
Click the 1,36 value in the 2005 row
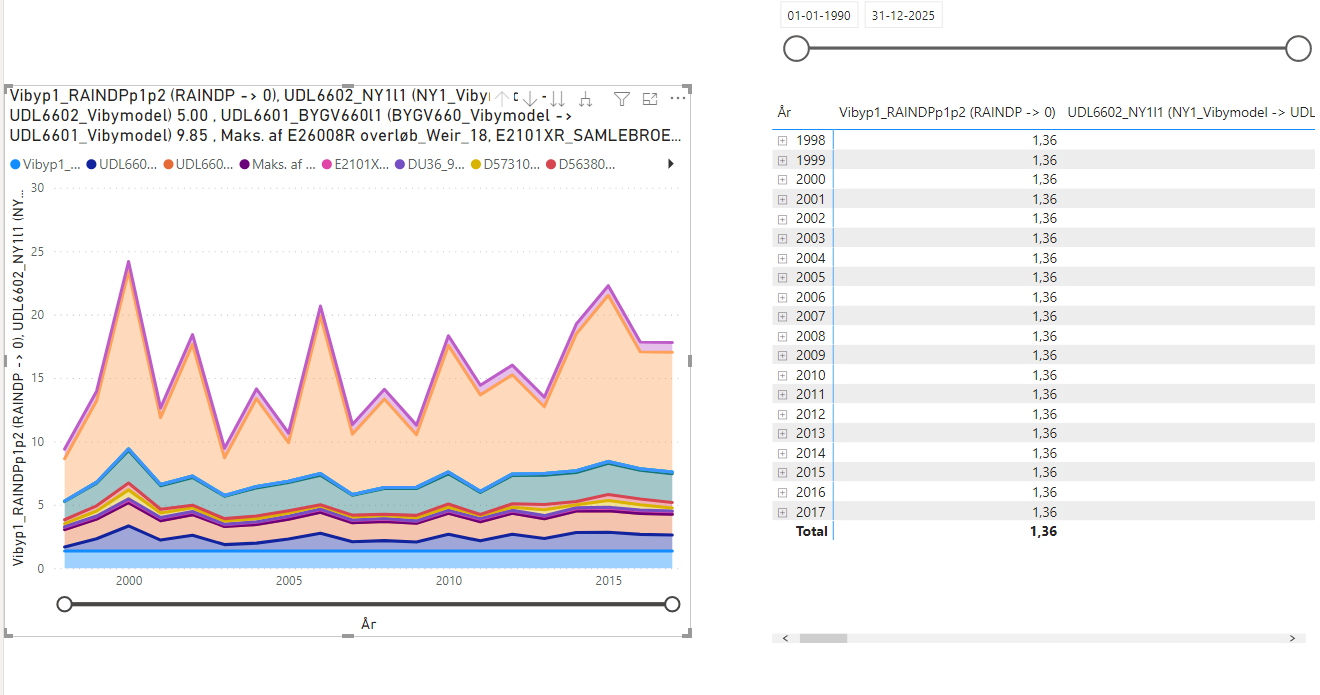[x=1044, y=277]
